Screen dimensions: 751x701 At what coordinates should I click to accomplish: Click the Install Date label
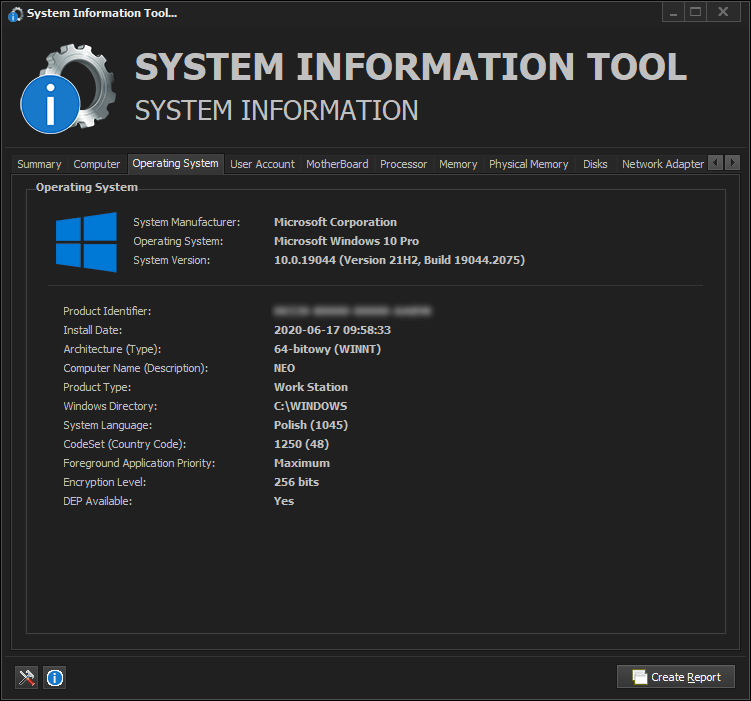pyautogui.click(x=92, y=330)
